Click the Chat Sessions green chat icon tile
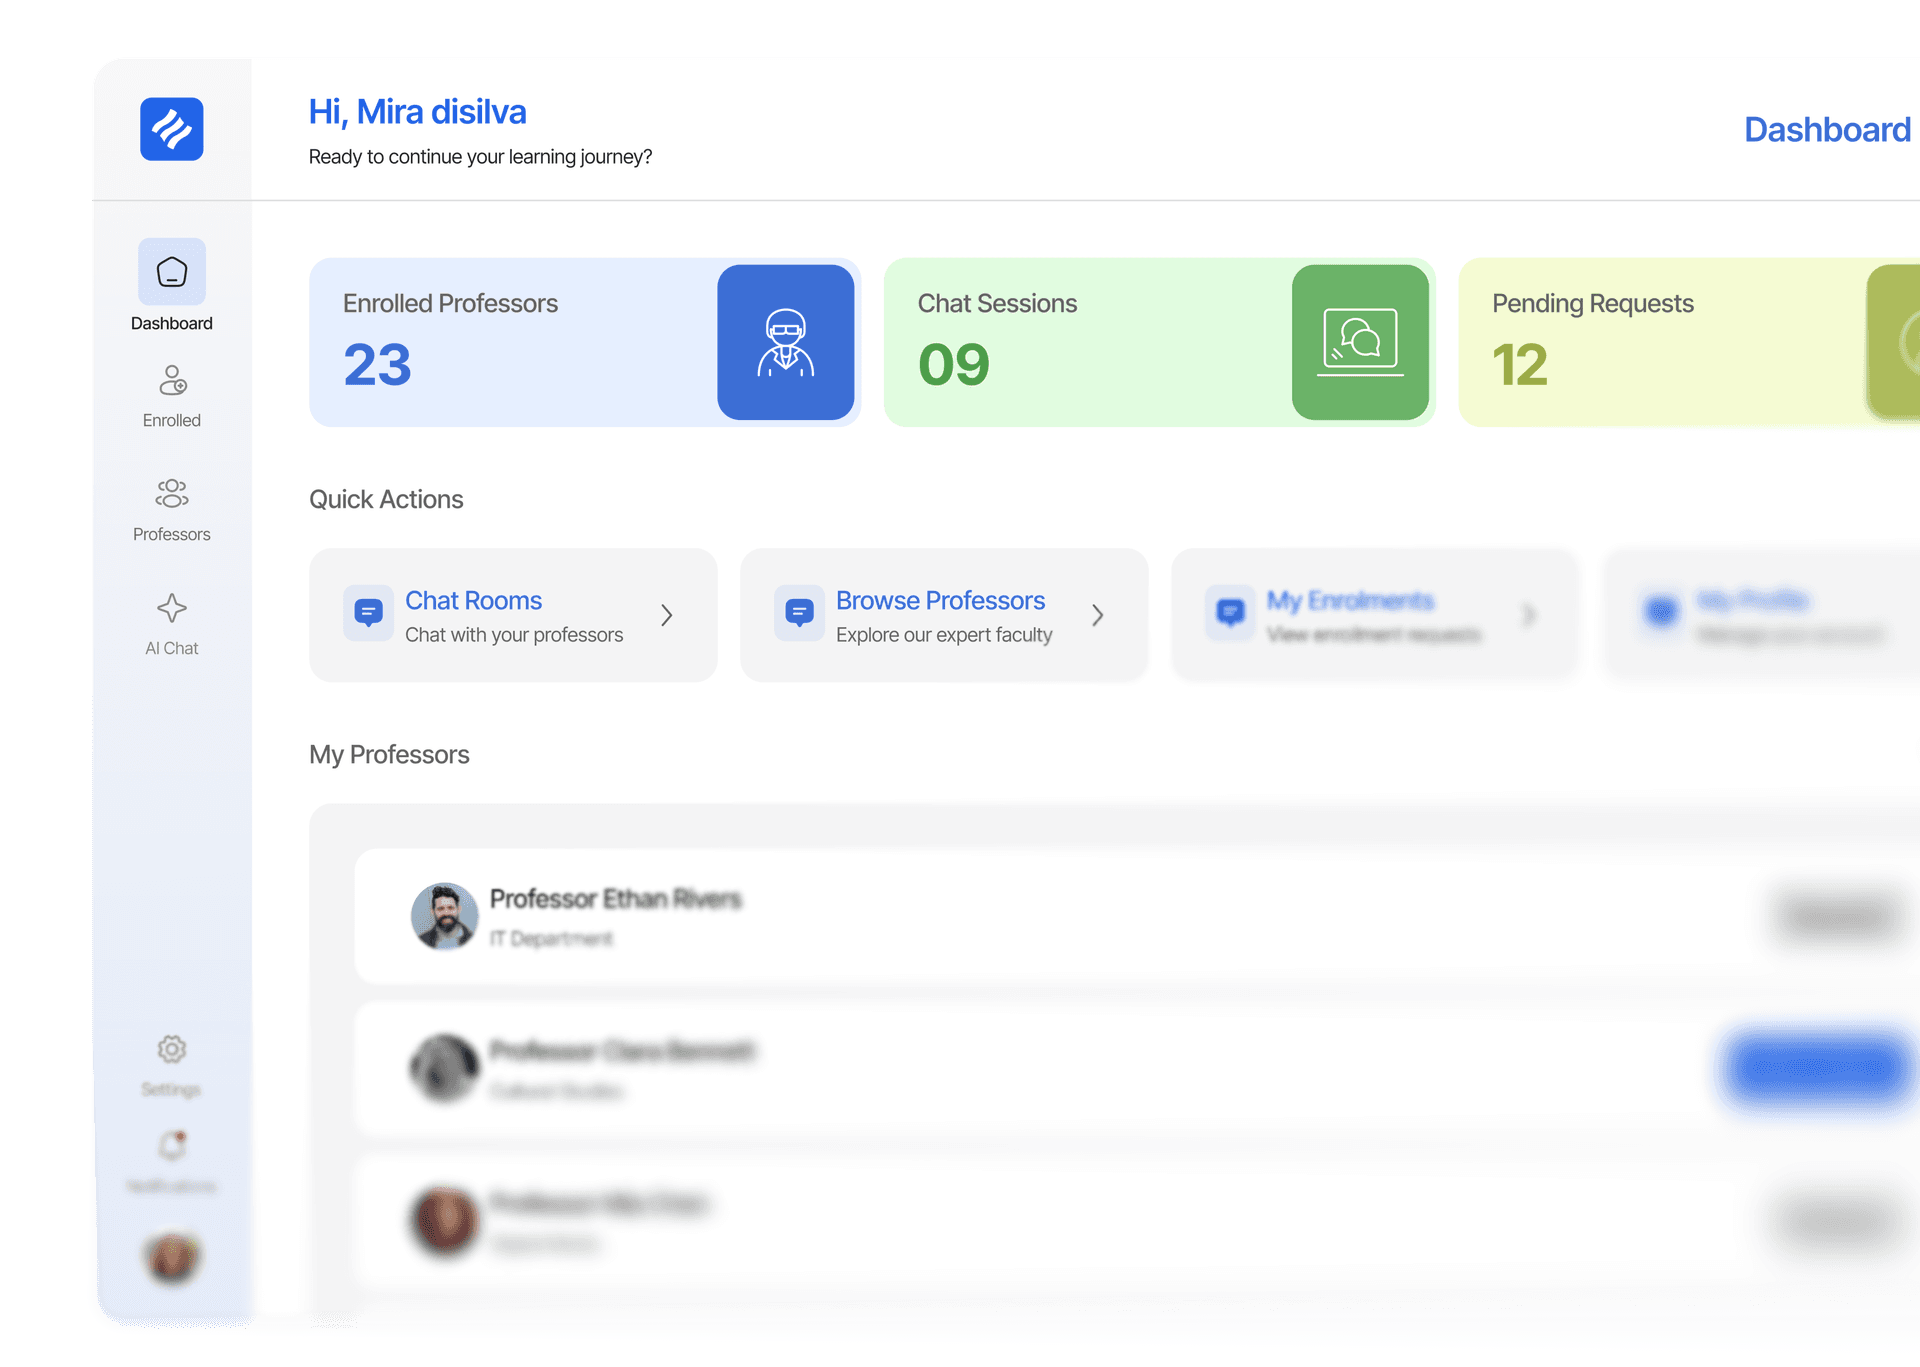This screenshot has height=1367, width=1920. tap(1360, 342)
